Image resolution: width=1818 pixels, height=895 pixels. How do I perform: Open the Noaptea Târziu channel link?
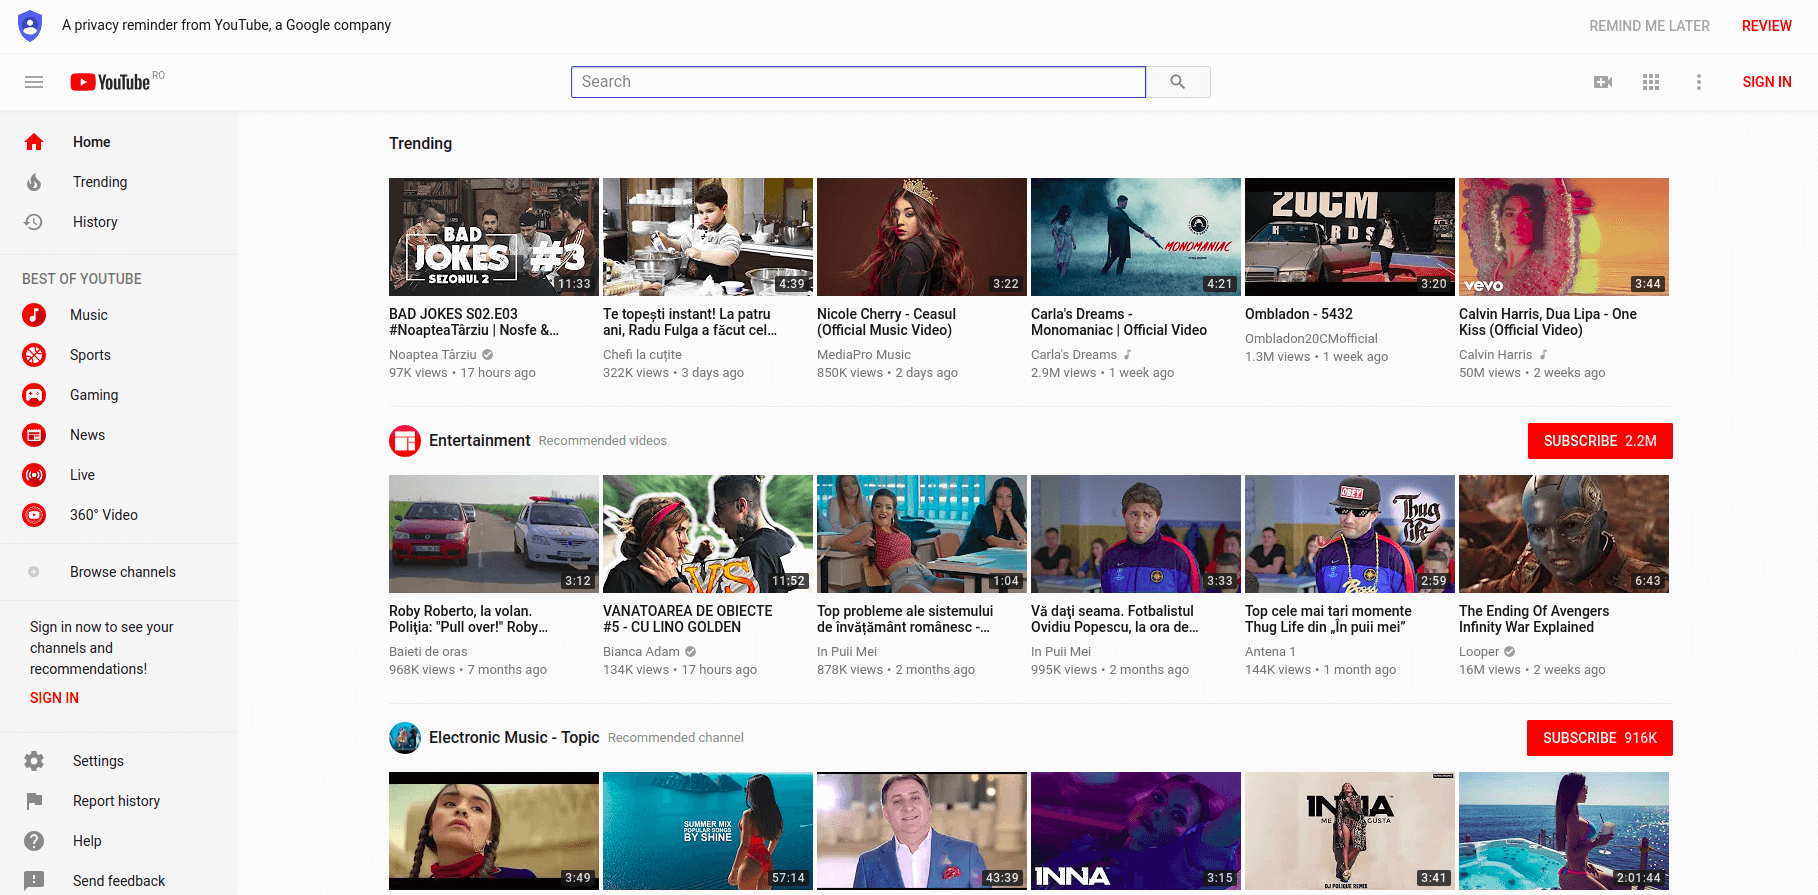(x=433, y=355)
